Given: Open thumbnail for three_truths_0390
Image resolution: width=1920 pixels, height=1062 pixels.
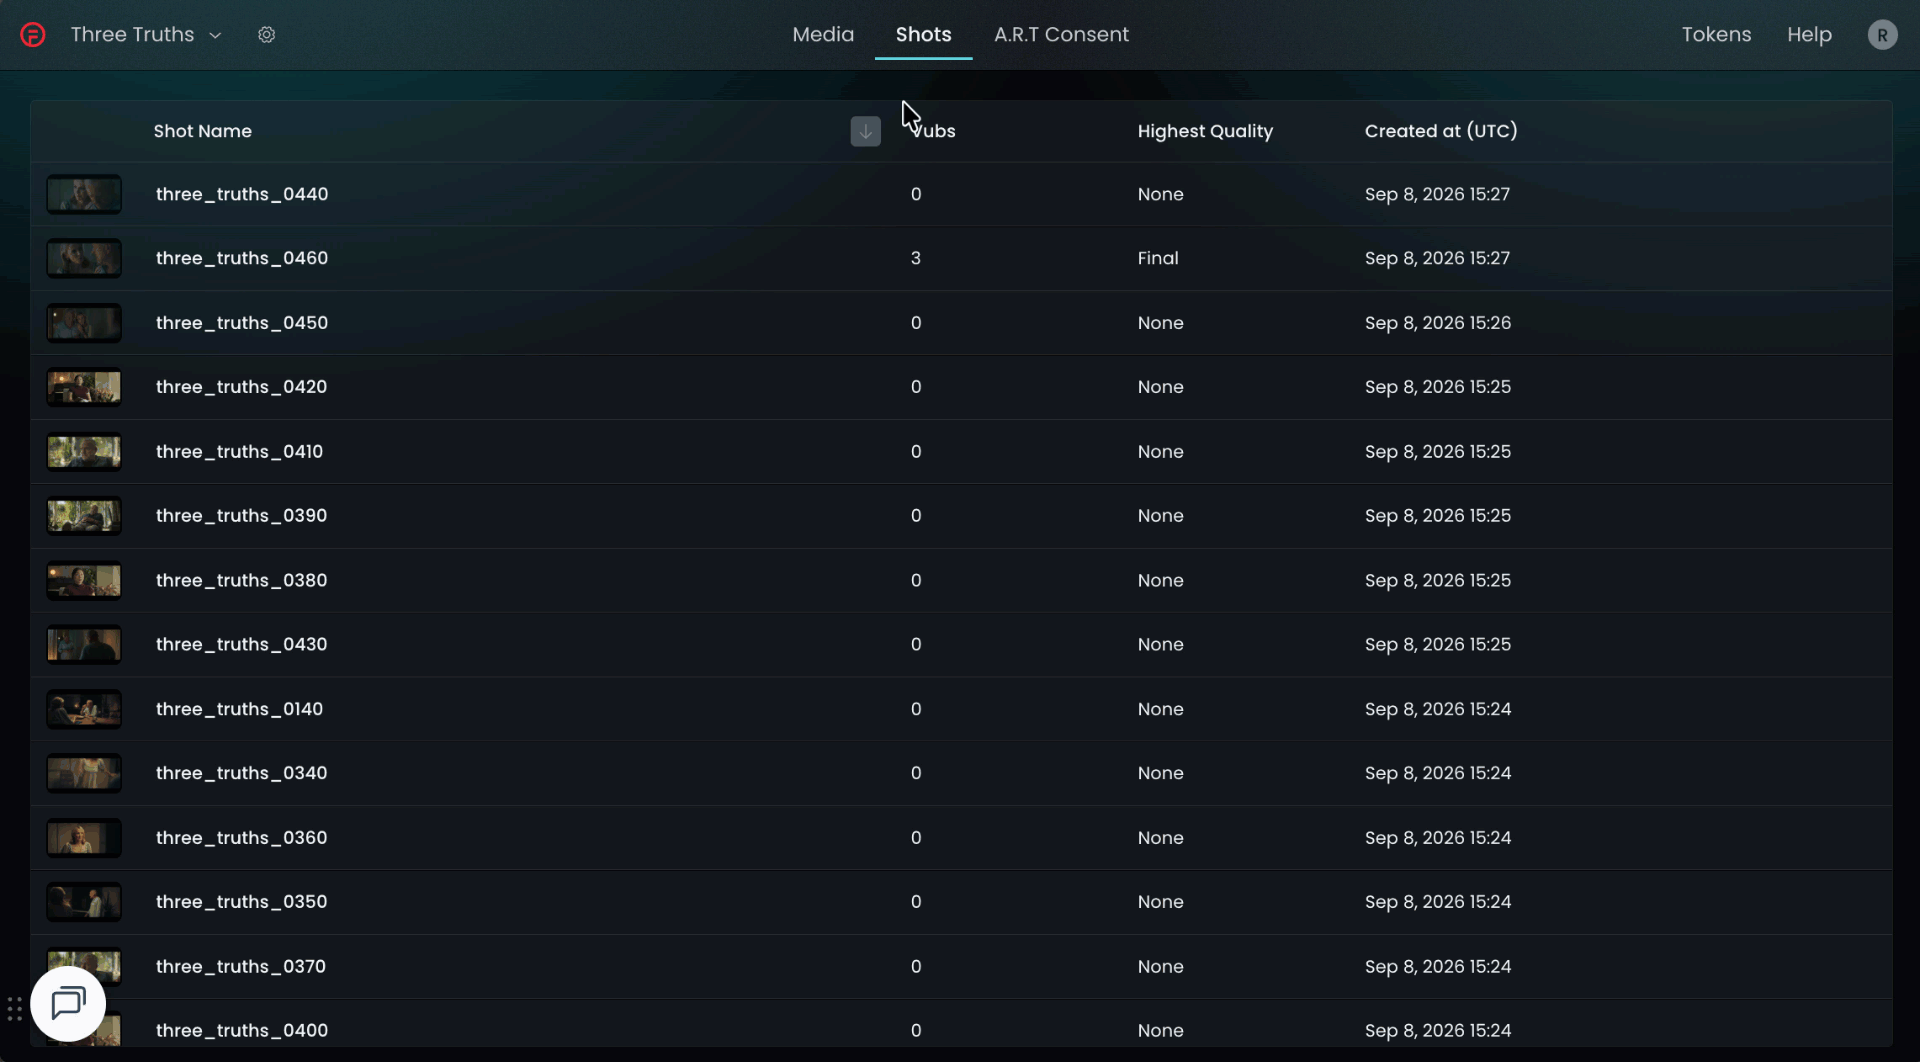Looking at the screenshot, I should 84,516.
